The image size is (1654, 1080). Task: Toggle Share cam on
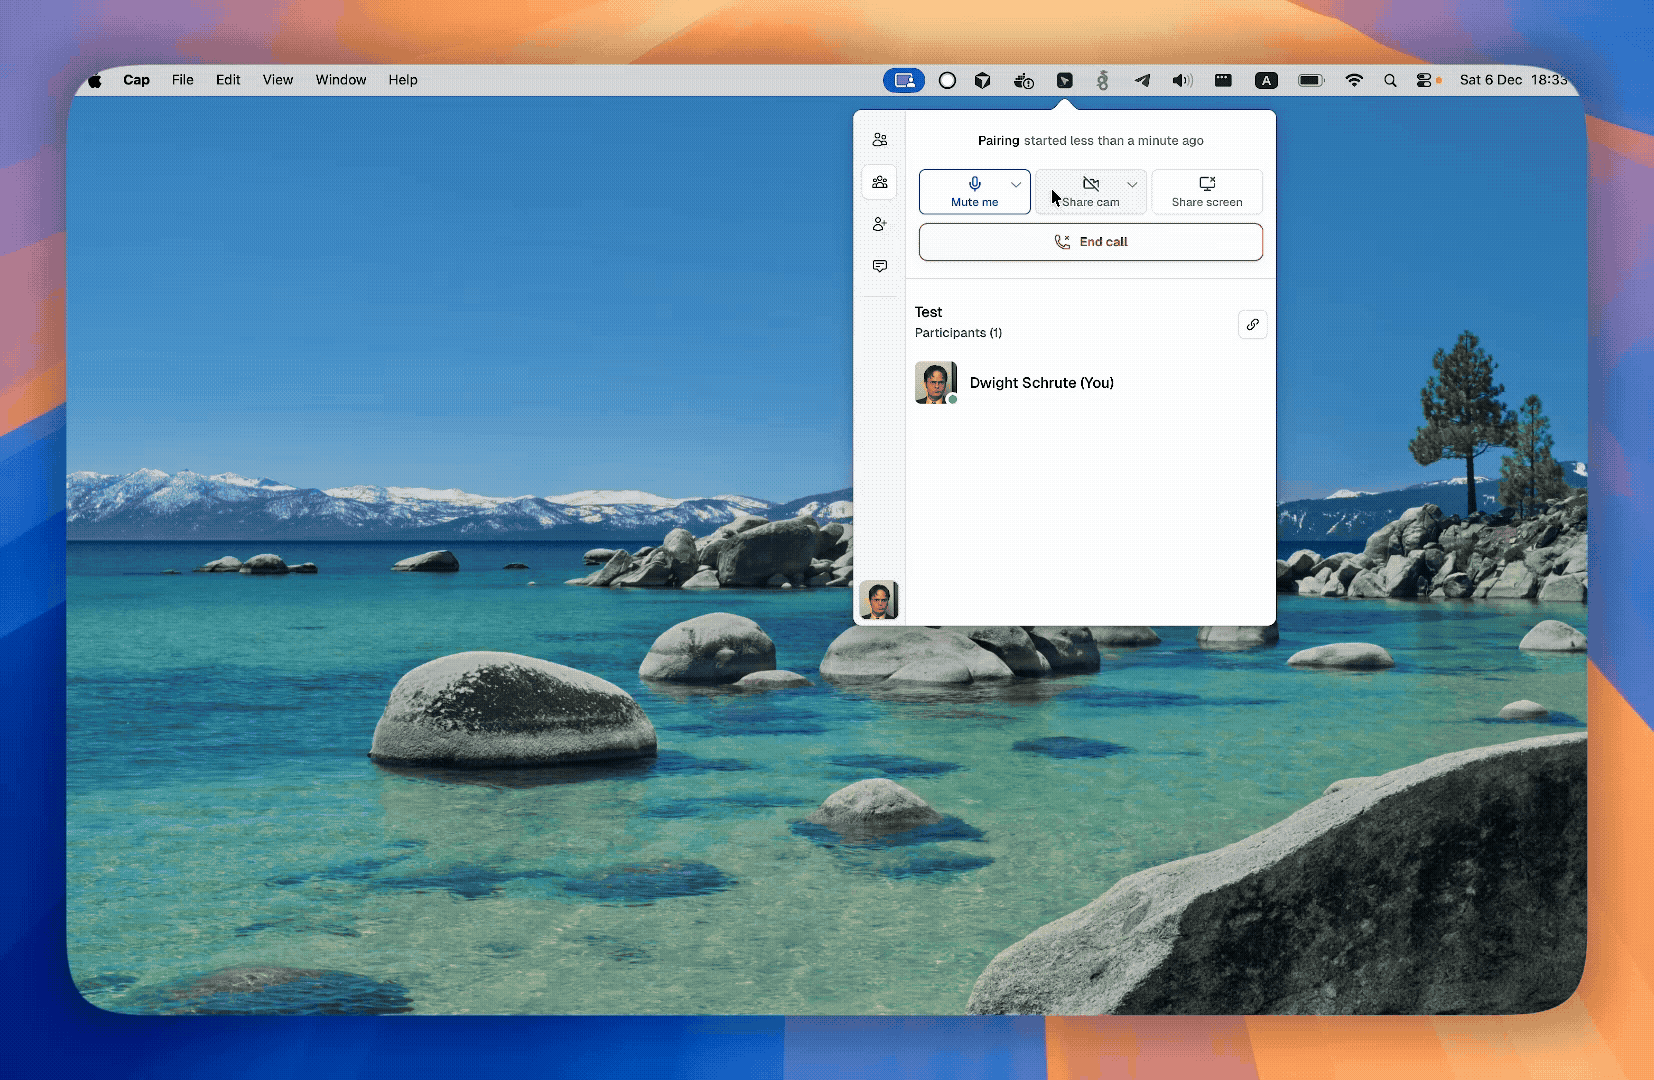click(x=1085, y=191)
